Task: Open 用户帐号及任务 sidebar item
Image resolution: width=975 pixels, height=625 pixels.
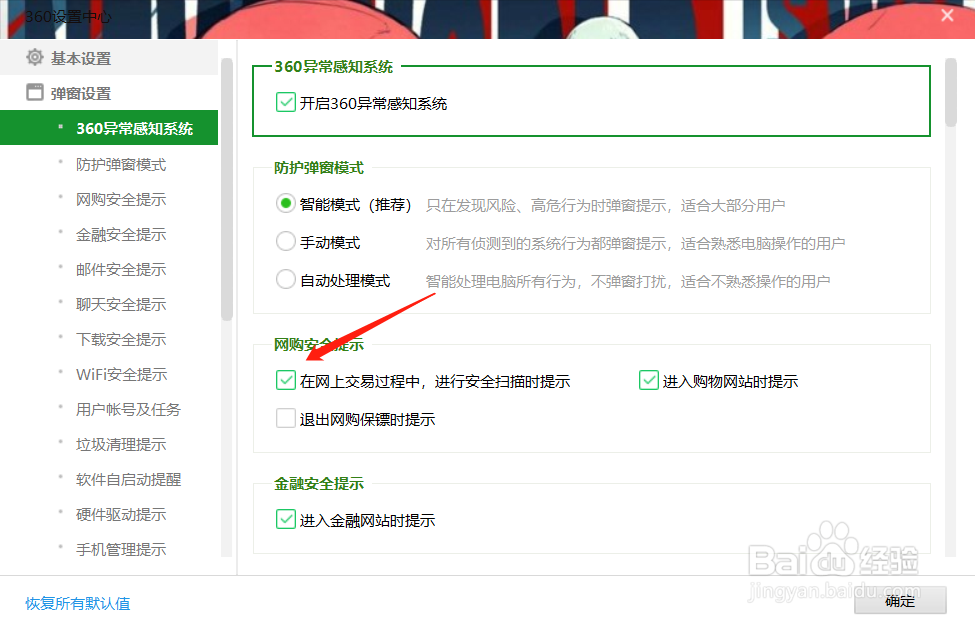Action: coord(129,409)
